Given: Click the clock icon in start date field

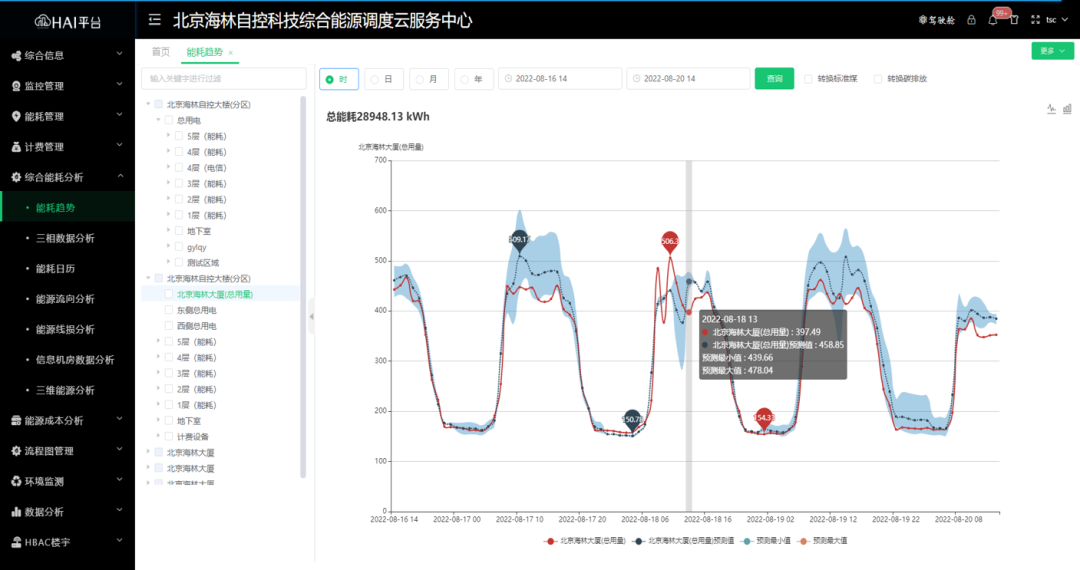Looking at the screenshot, I should (508, 78).
